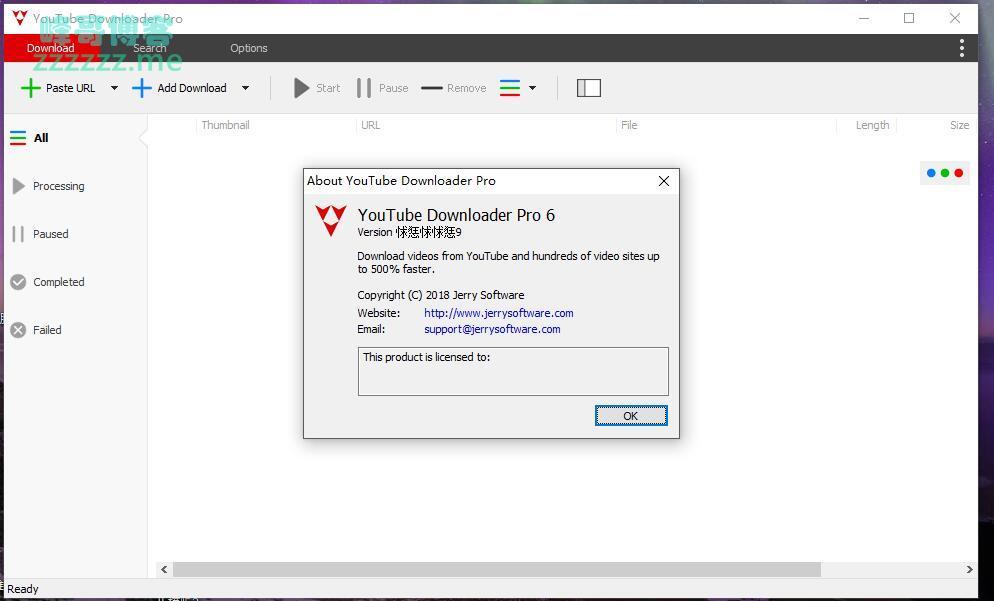The width and height of the screenshot is (994, 601).
Task: Open the Options tab
Action: click(x=249, y=48)
